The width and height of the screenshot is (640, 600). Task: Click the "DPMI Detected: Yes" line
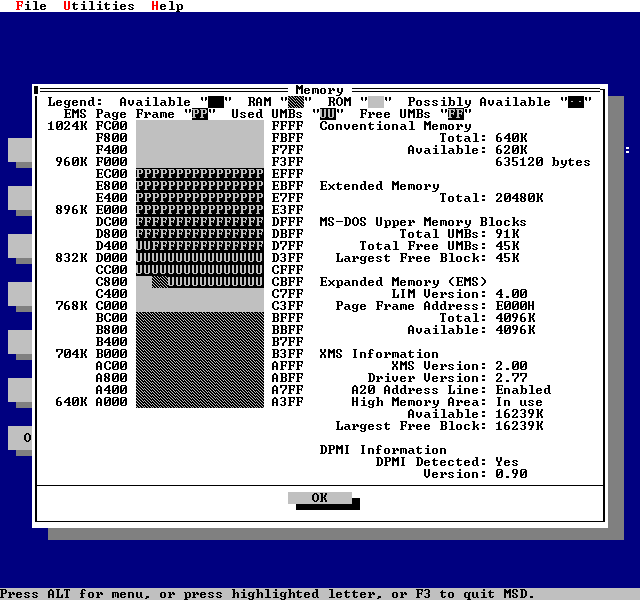coord(447,462)
